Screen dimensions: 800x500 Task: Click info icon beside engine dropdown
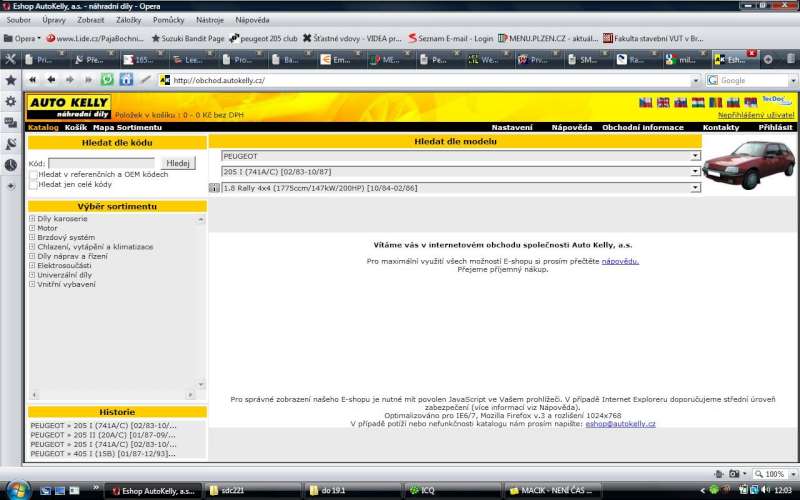coord(214,188)
